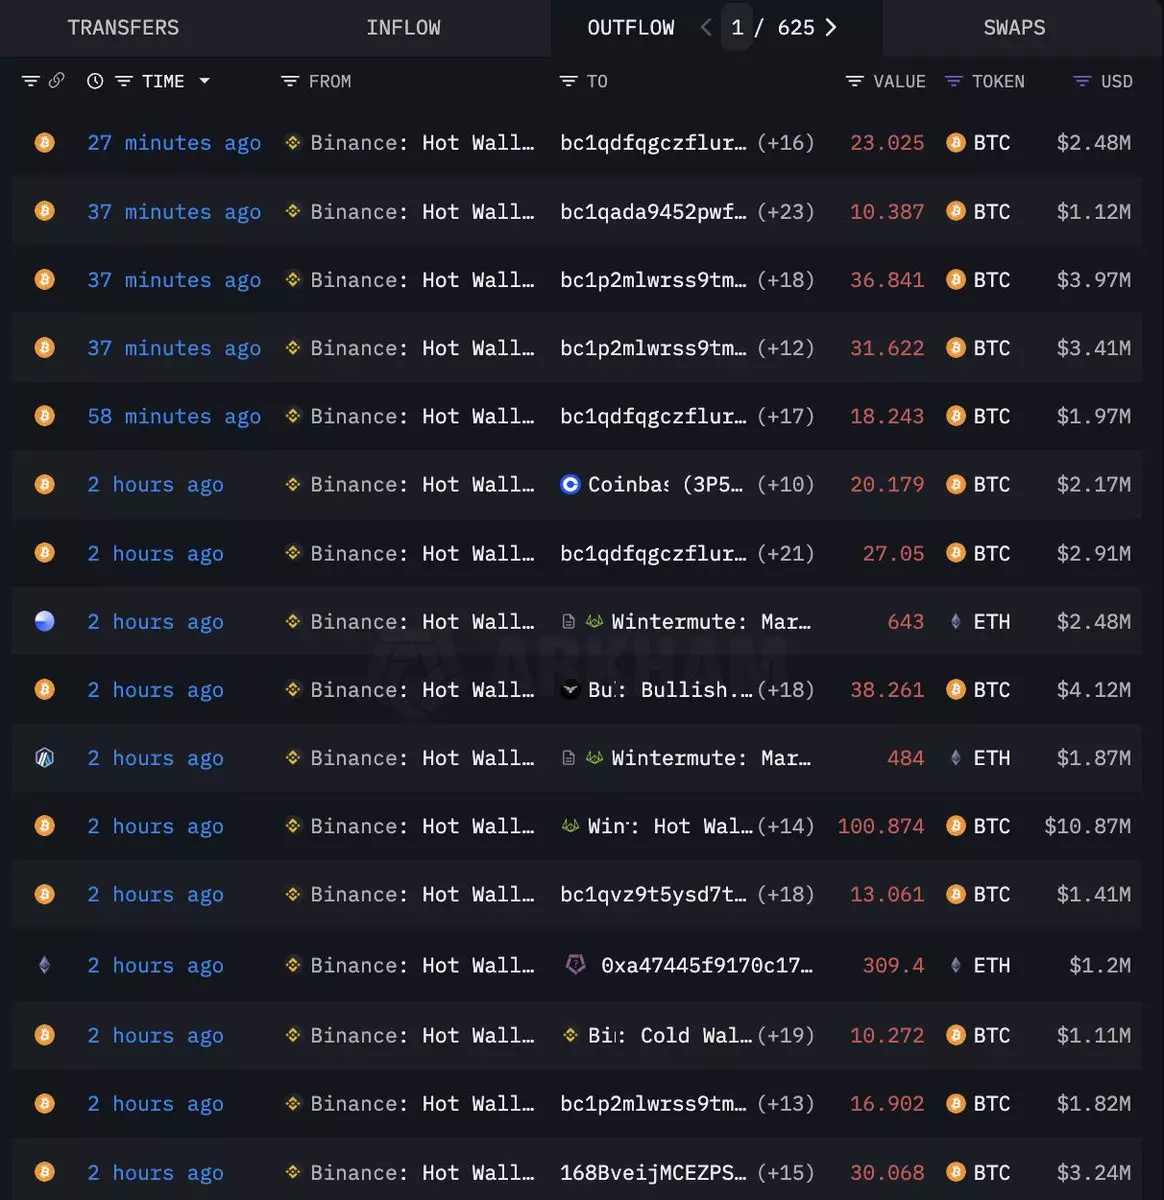Switch to the TRANSFERS tab

pos(123,28)
